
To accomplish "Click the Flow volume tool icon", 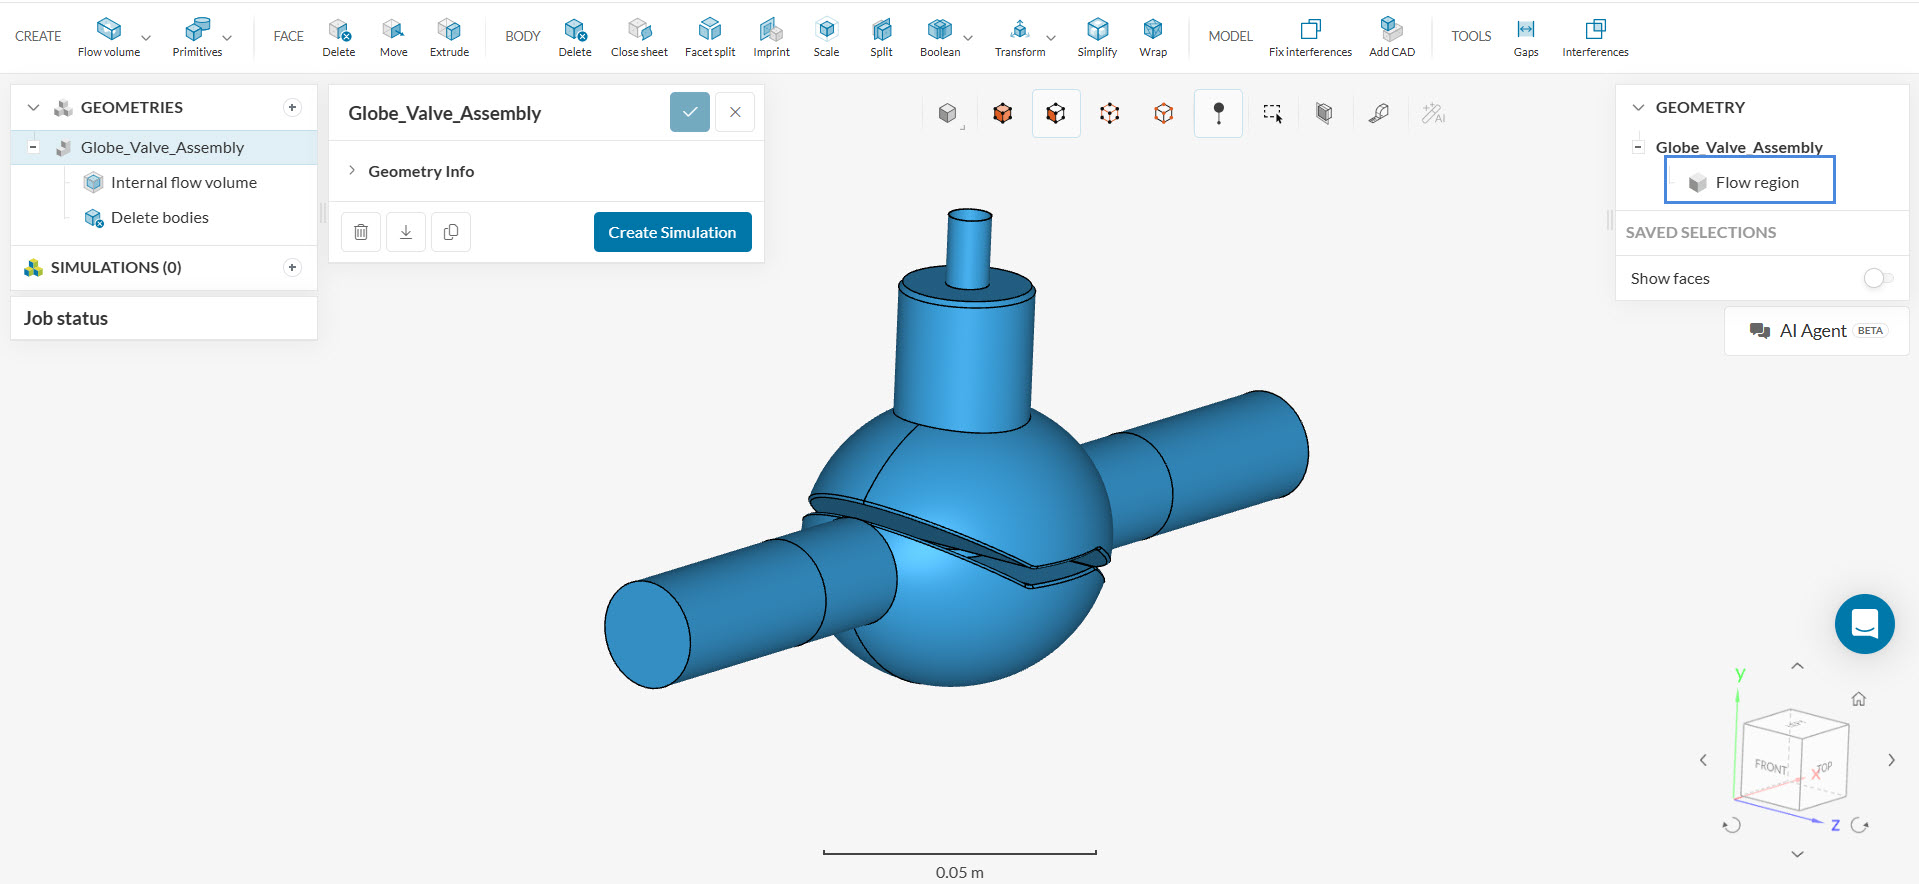I will coord(108,30).
